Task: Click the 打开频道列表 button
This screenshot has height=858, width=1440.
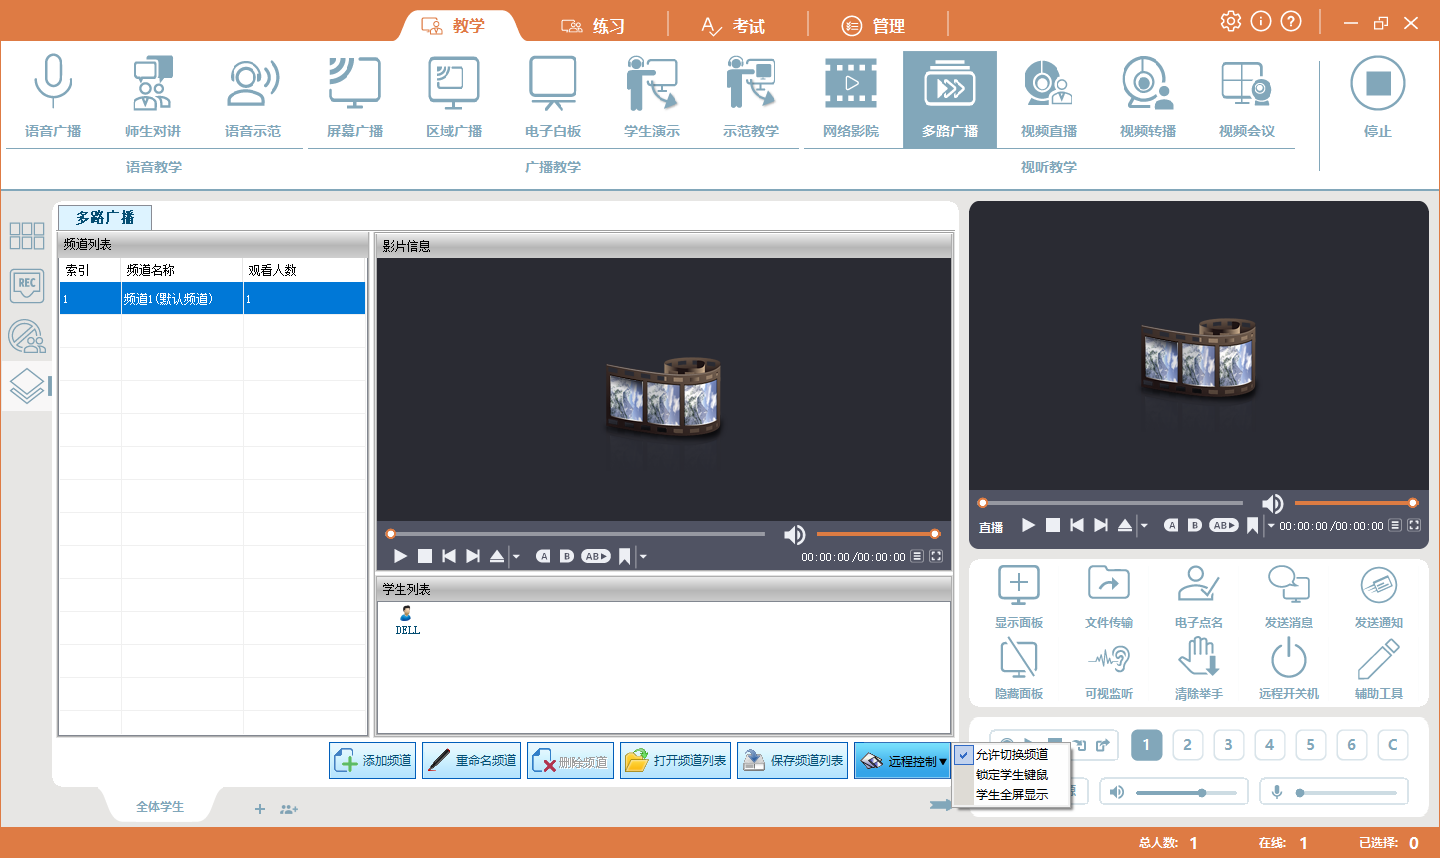Action: tap(676, 761)
